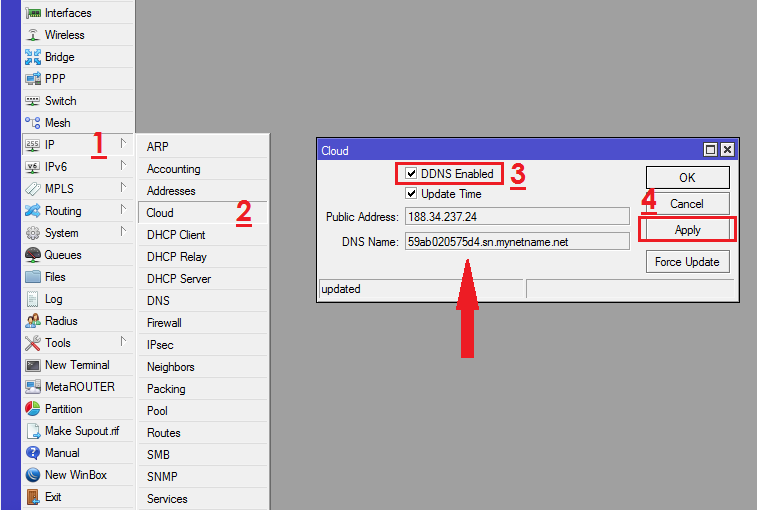Image resolution: width=757 pixels, height=510 pixels.
Task: Open Queues via its sidebar icon
Action: (x=32, y=255)
